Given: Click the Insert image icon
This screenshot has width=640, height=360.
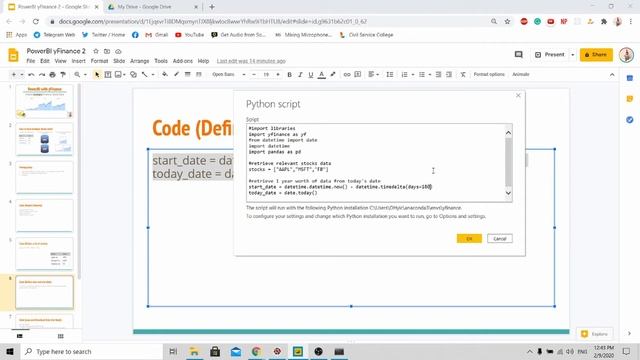Looking at the screenshot, I should point(118,75).
